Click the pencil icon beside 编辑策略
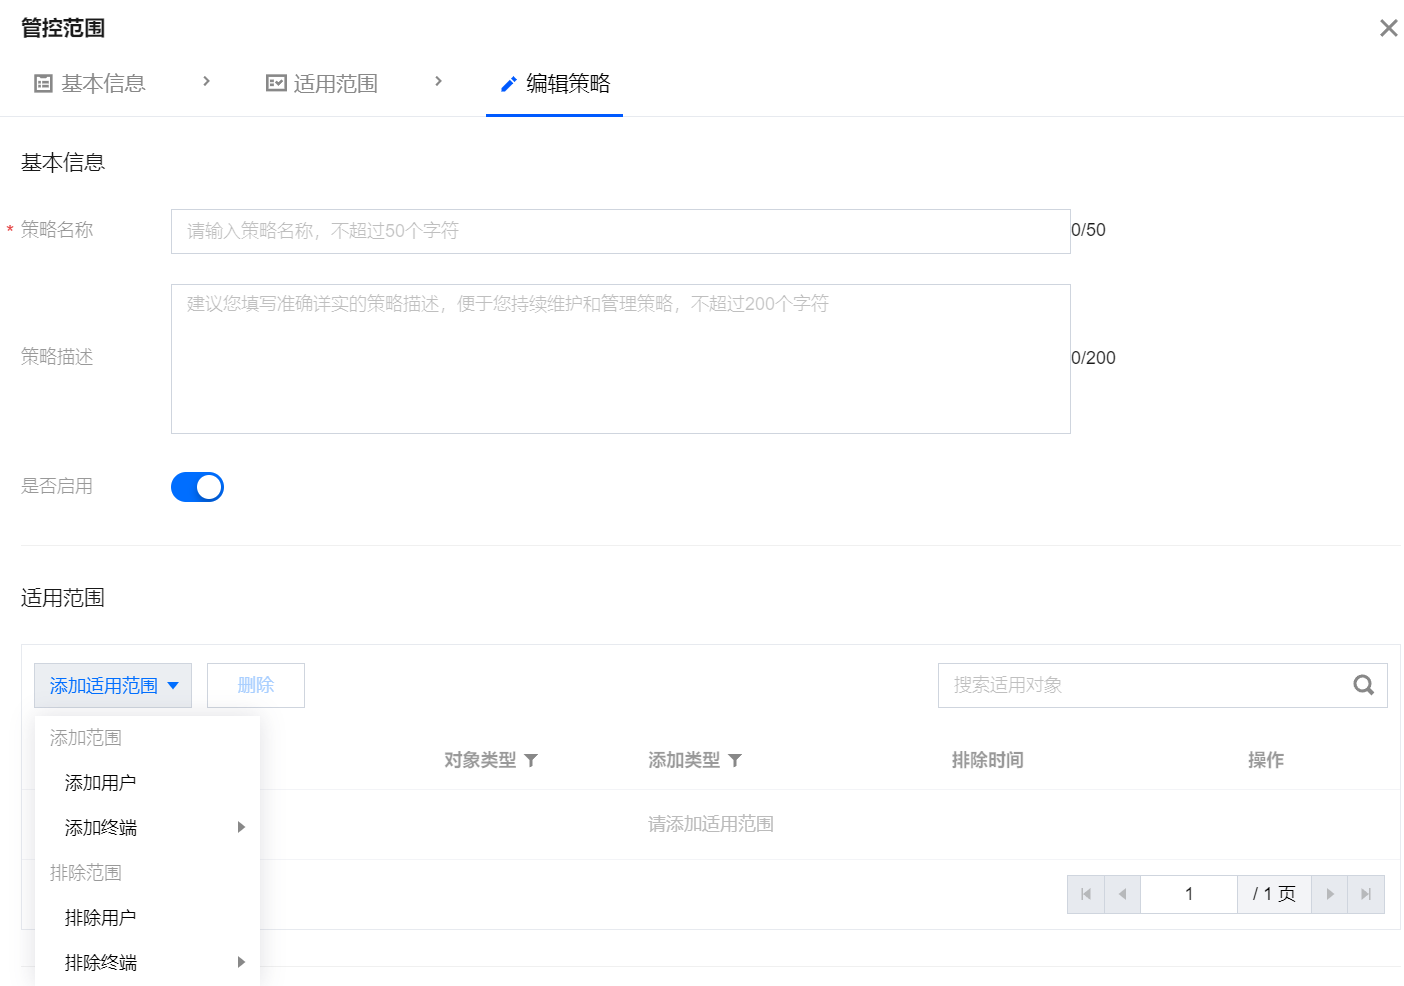1404x986 pixels. click(508, 83)
